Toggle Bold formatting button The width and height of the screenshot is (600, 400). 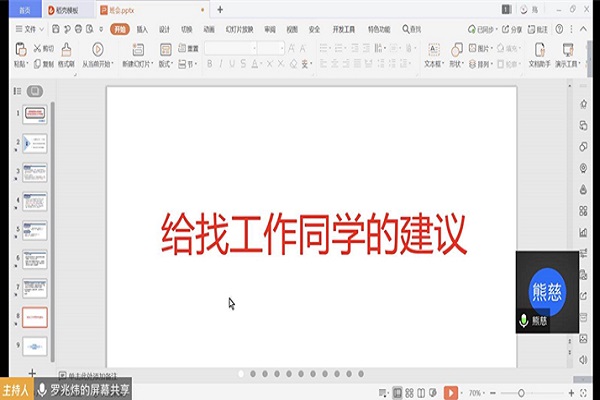210,64
